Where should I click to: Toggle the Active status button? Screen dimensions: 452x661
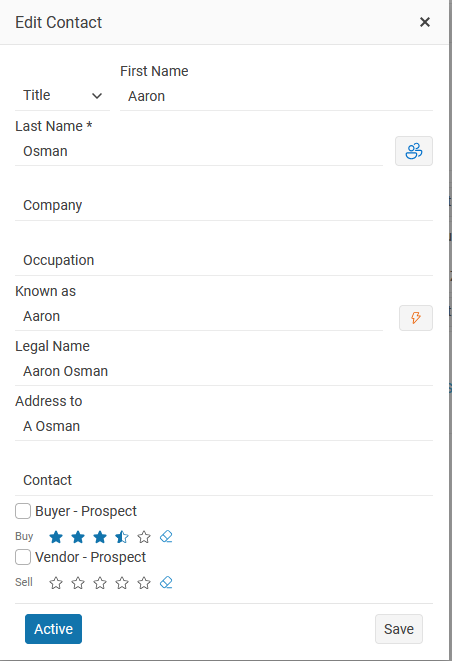pos(54,629)
